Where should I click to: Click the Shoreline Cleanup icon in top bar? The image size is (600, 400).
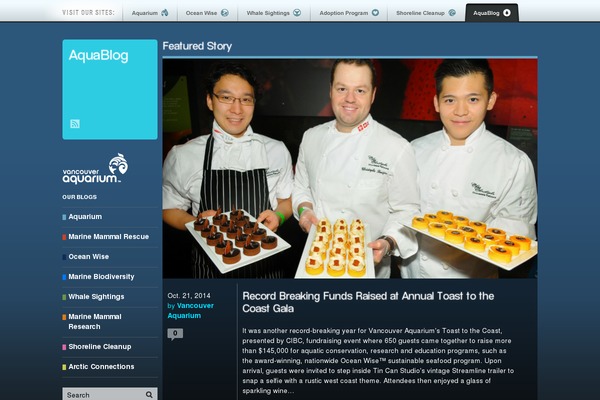click(452, 13)
